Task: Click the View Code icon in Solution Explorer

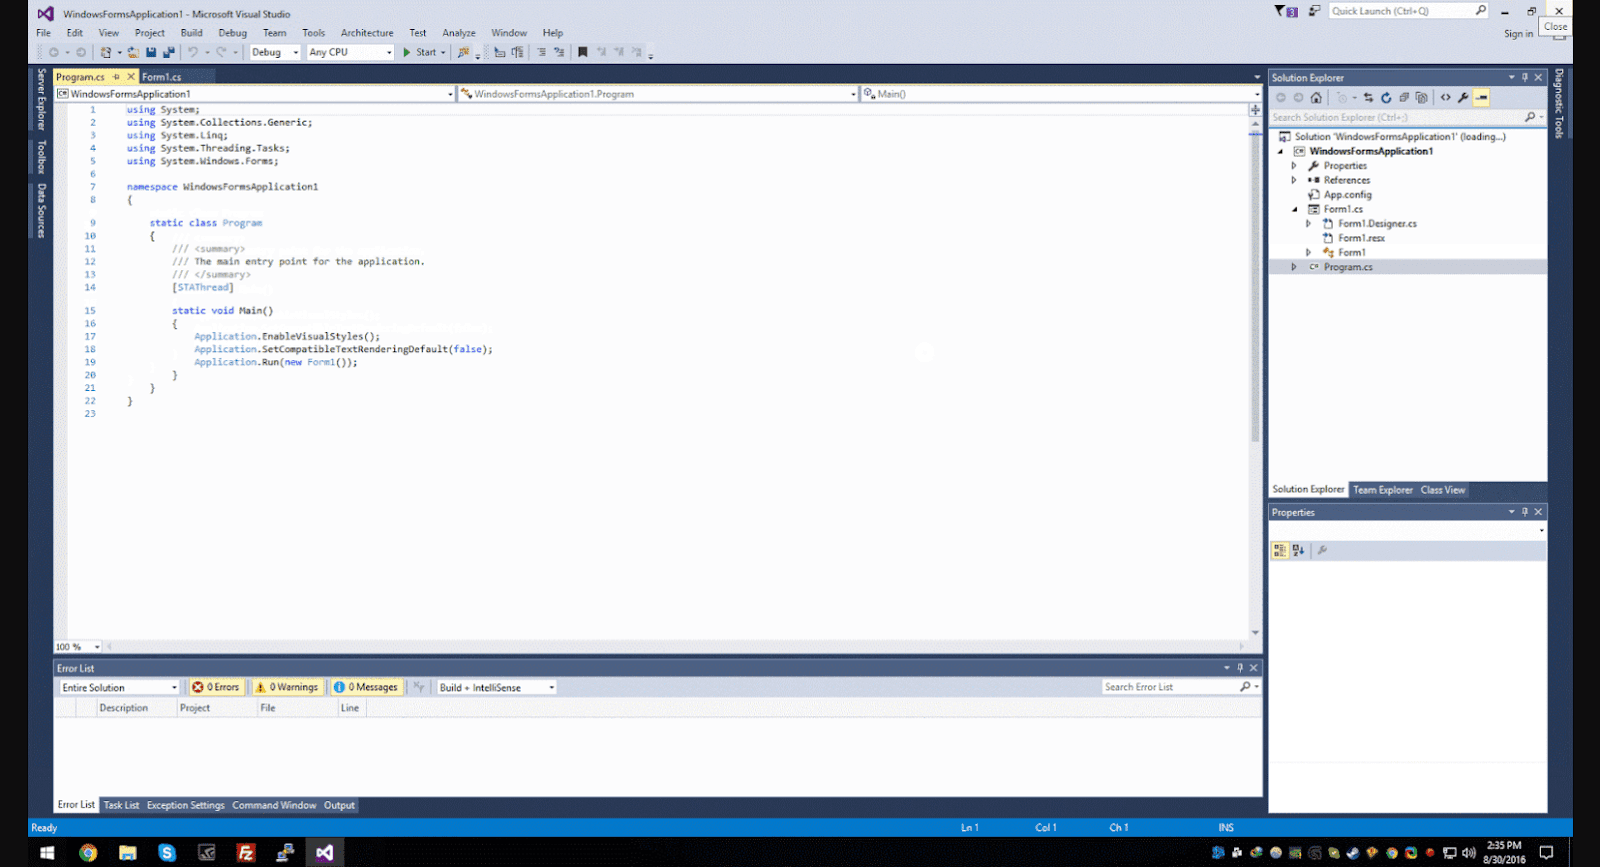Action: coord(1445,97)
